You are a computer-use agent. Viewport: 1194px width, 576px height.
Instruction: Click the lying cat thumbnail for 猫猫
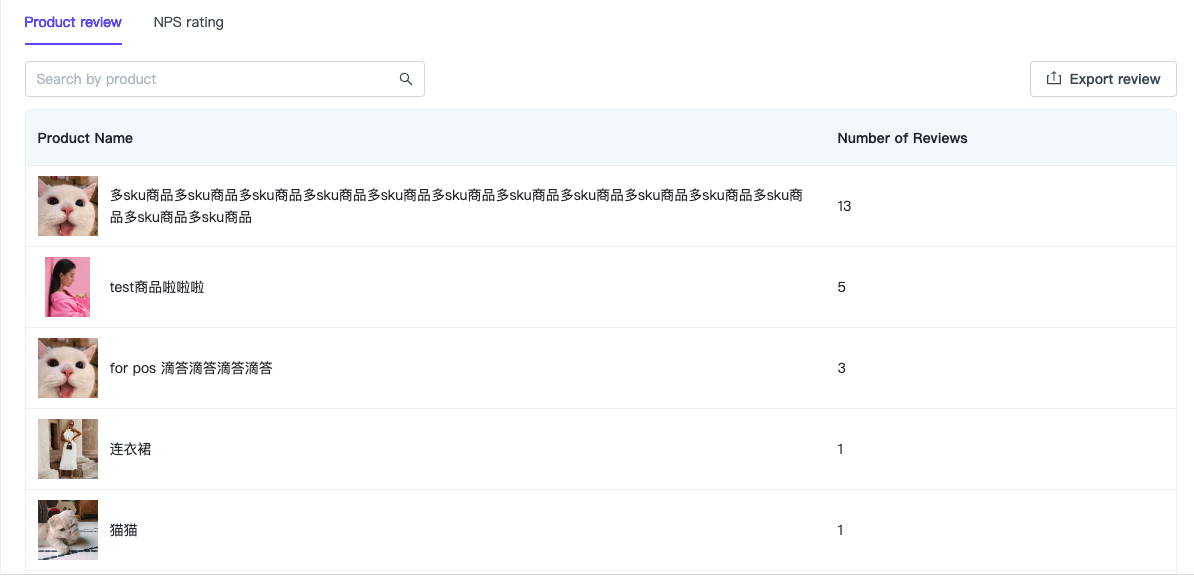(68, 530)
